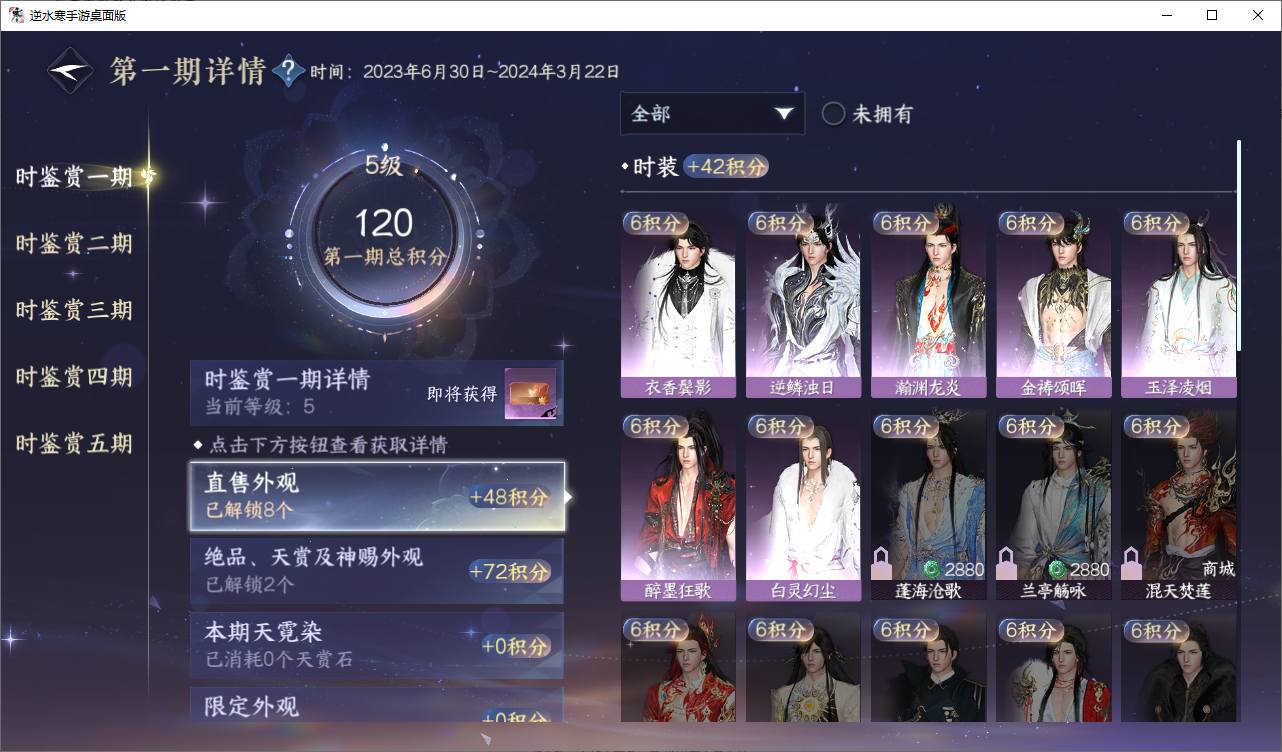
Task: Click the upcoming reward chest icon
Action: pos(530,394)
